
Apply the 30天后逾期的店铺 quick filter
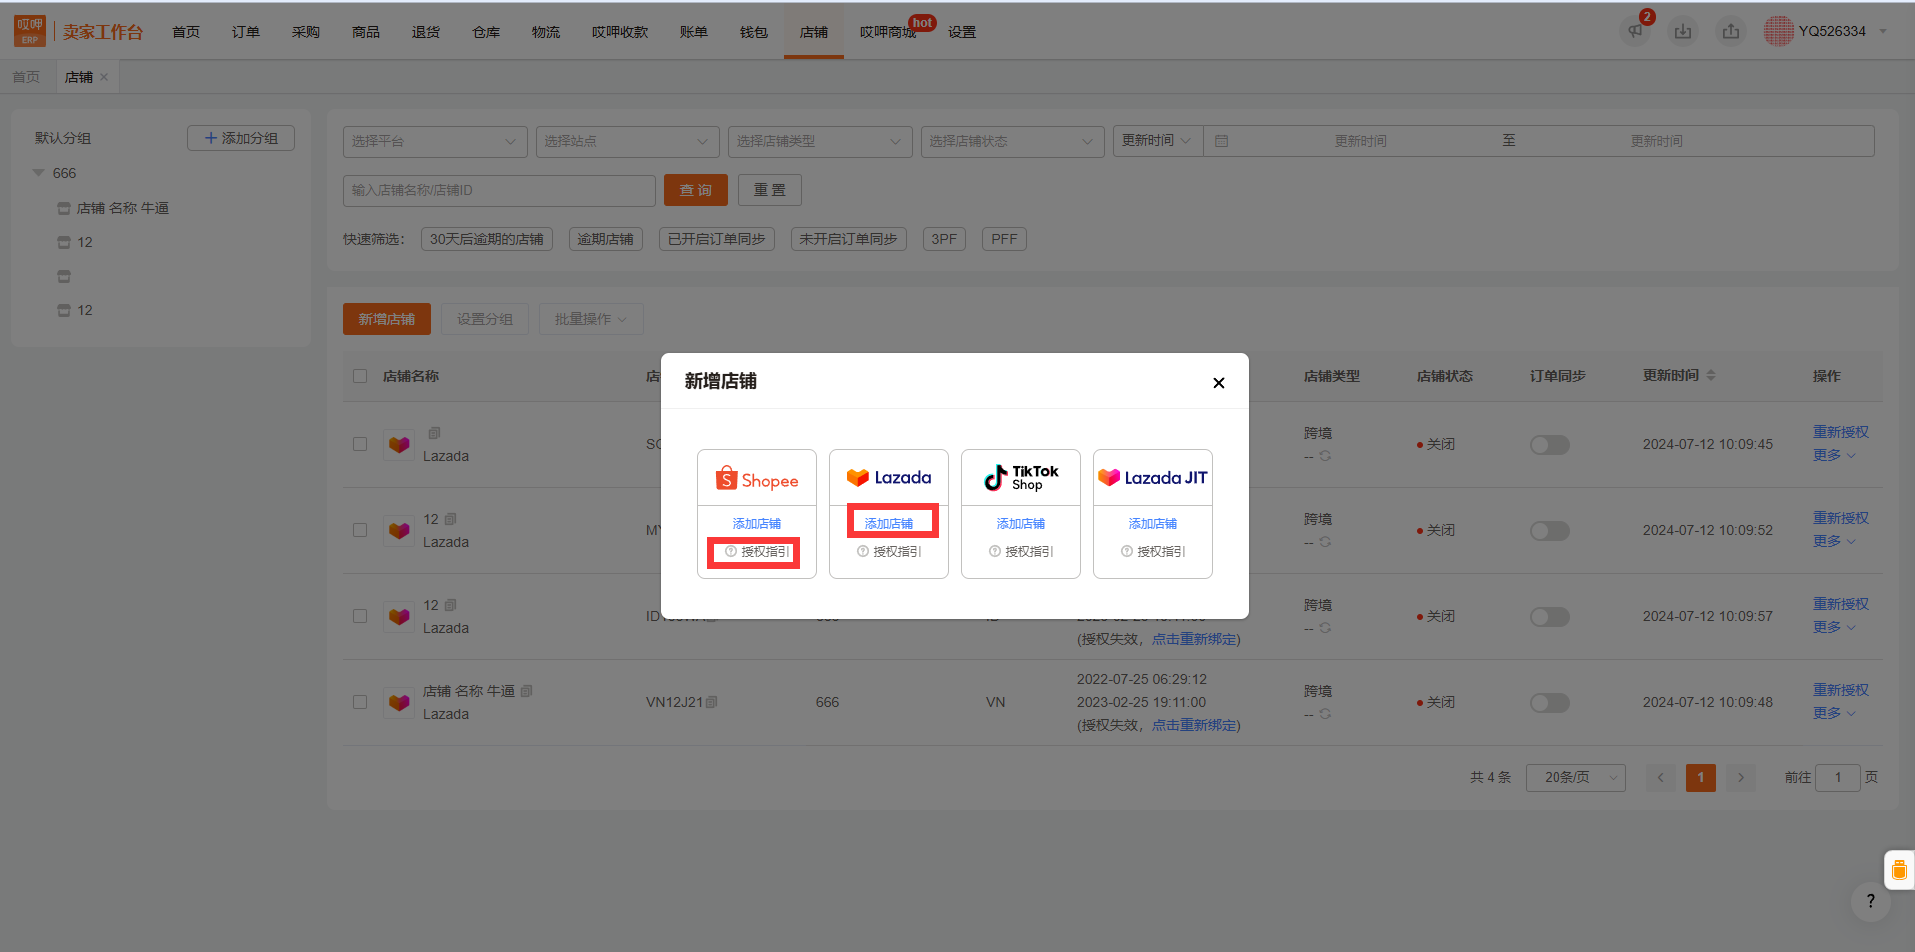(487, 239)
